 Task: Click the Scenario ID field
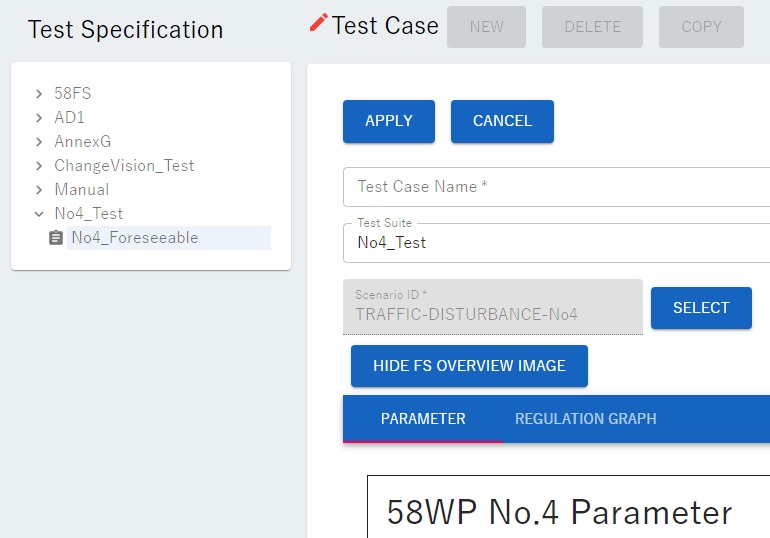492,307
